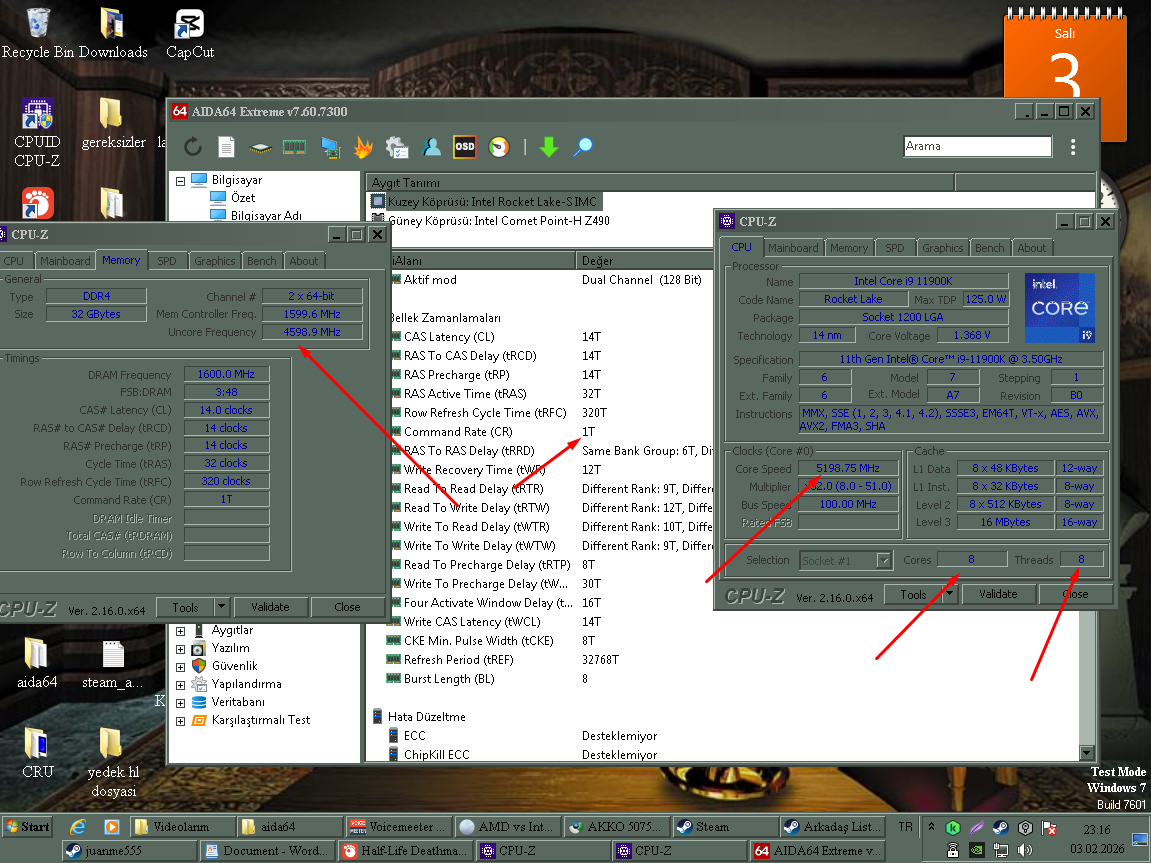
Task: Open AIDA64 three-dot menu button
Action: (x=1073, y=147)
